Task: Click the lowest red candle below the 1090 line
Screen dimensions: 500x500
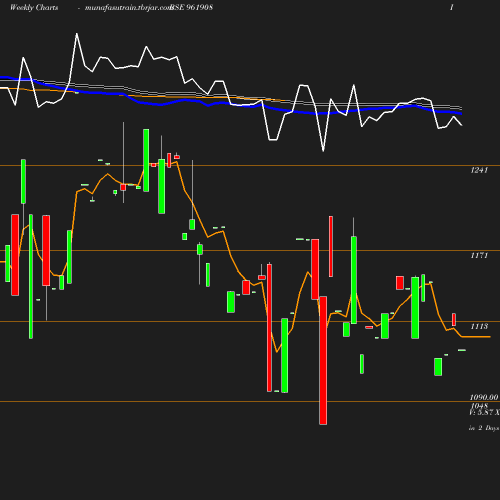Action: click(323, 360)
